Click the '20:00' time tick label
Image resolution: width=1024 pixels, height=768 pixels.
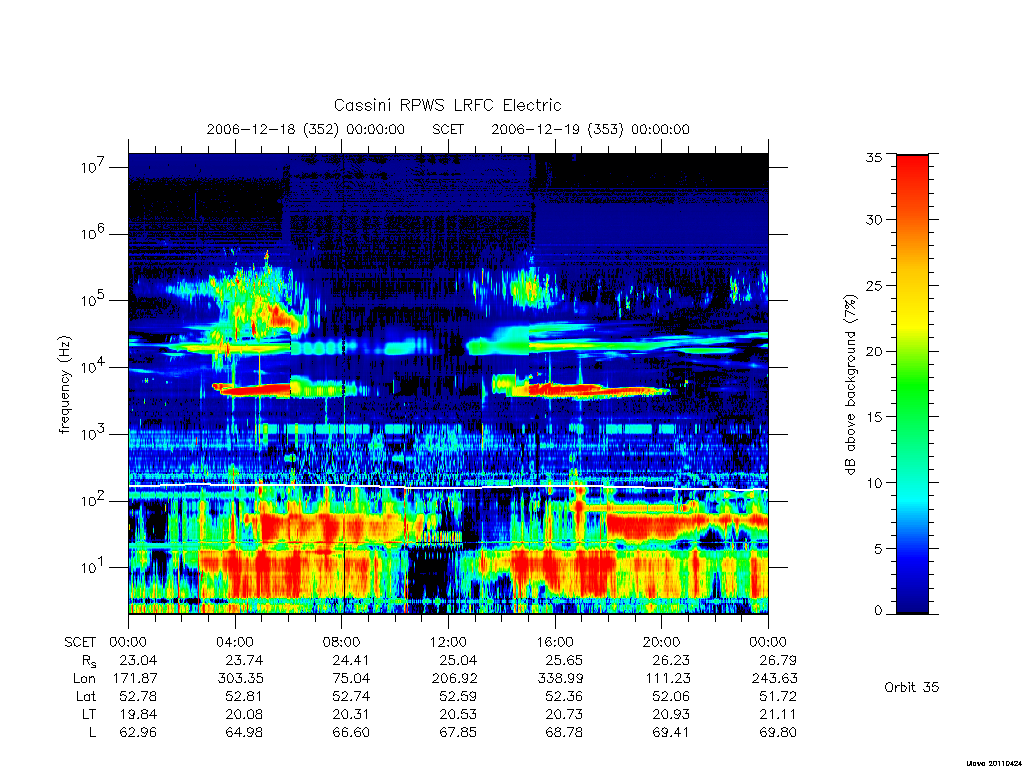click(x=661, y=642)
